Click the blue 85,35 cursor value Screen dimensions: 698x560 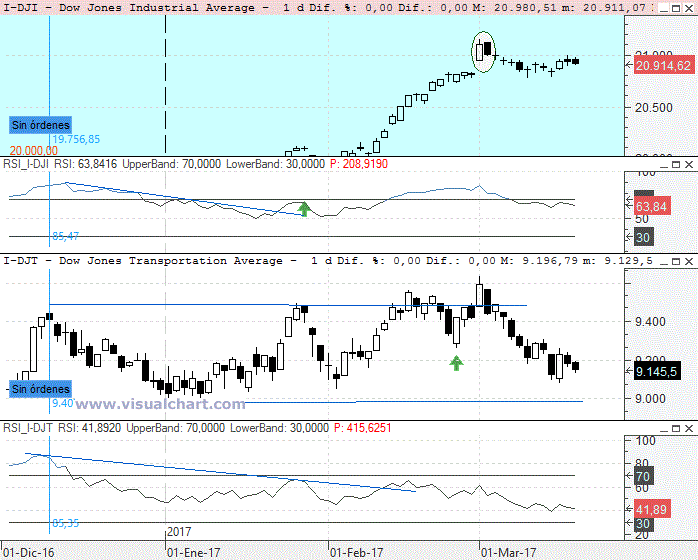click(x=65, y=523)
